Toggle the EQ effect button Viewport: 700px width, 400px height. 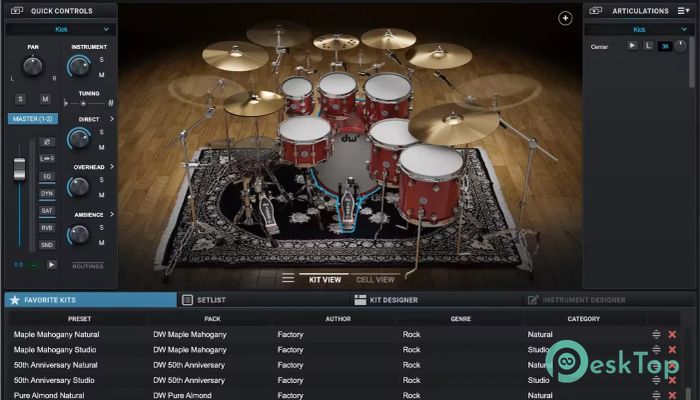coord(47,176)
